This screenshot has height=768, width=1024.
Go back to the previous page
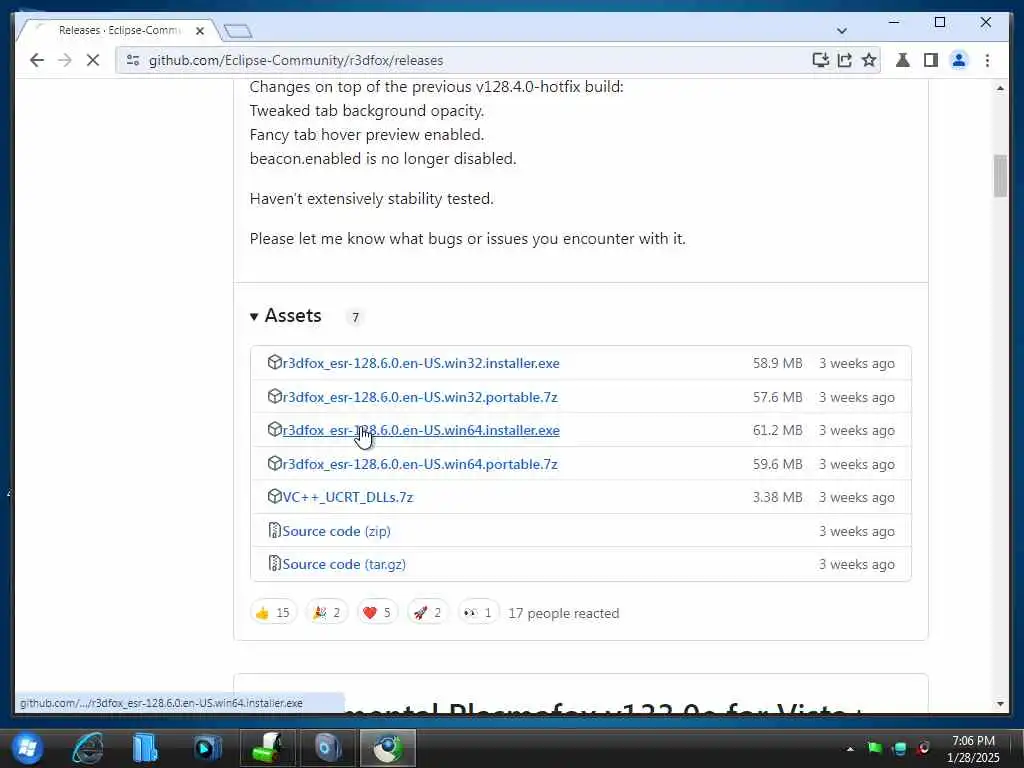pyautogui.click(x=37, y=60)
